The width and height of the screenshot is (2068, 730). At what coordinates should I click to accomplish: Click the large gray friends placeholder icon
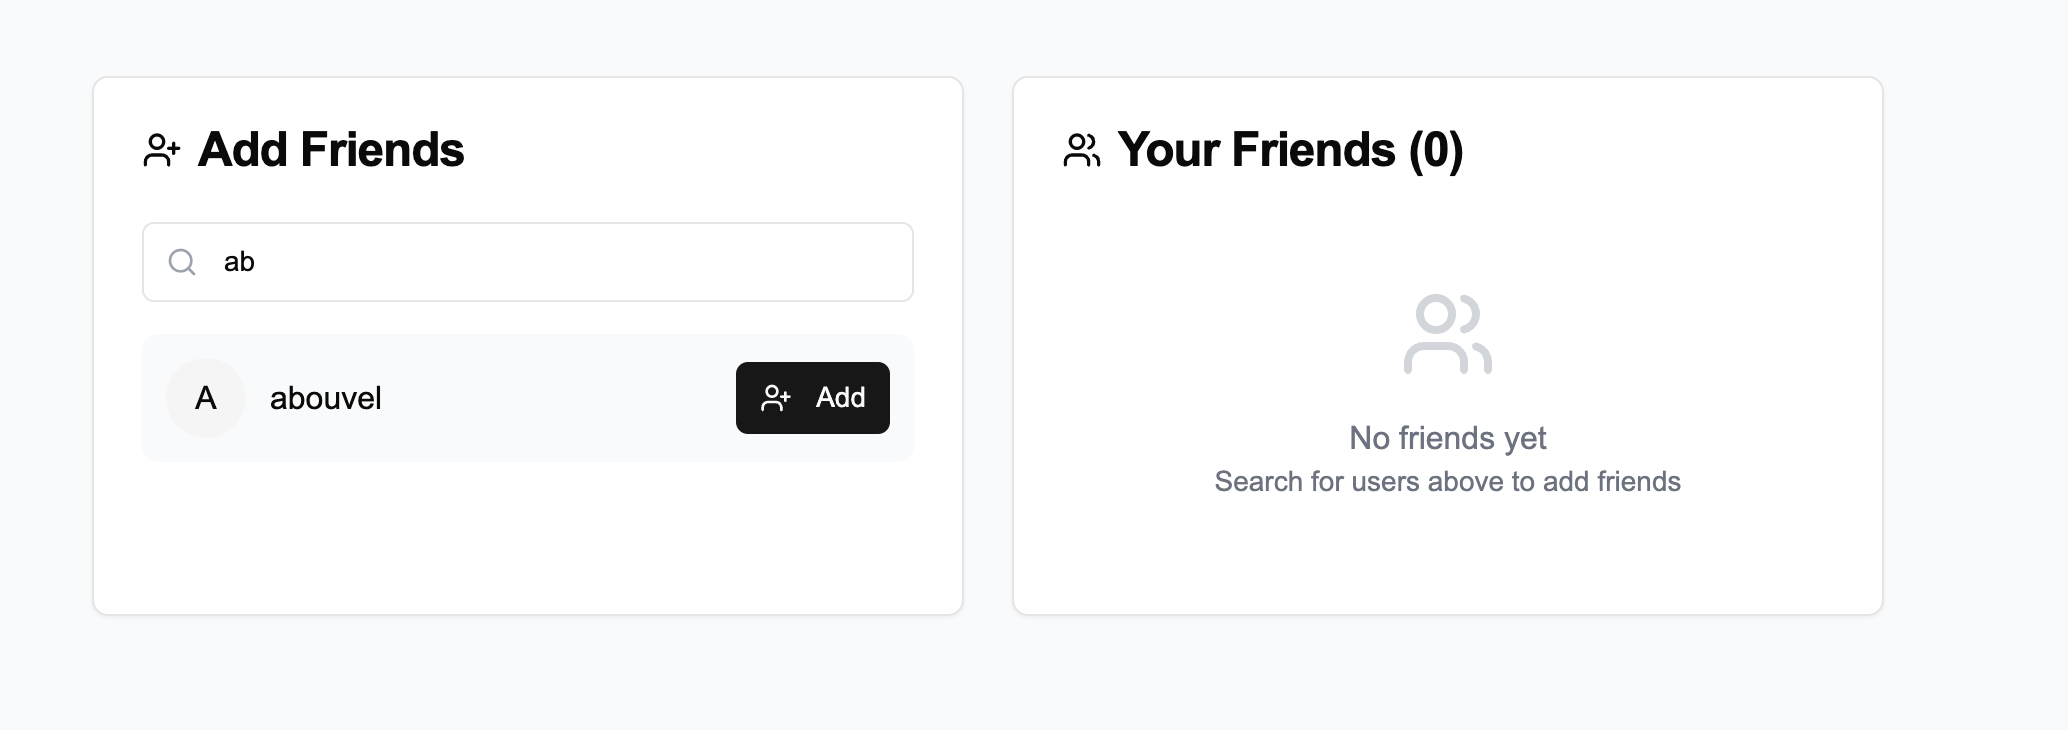pyautogui.click(x=1447, y=334)
